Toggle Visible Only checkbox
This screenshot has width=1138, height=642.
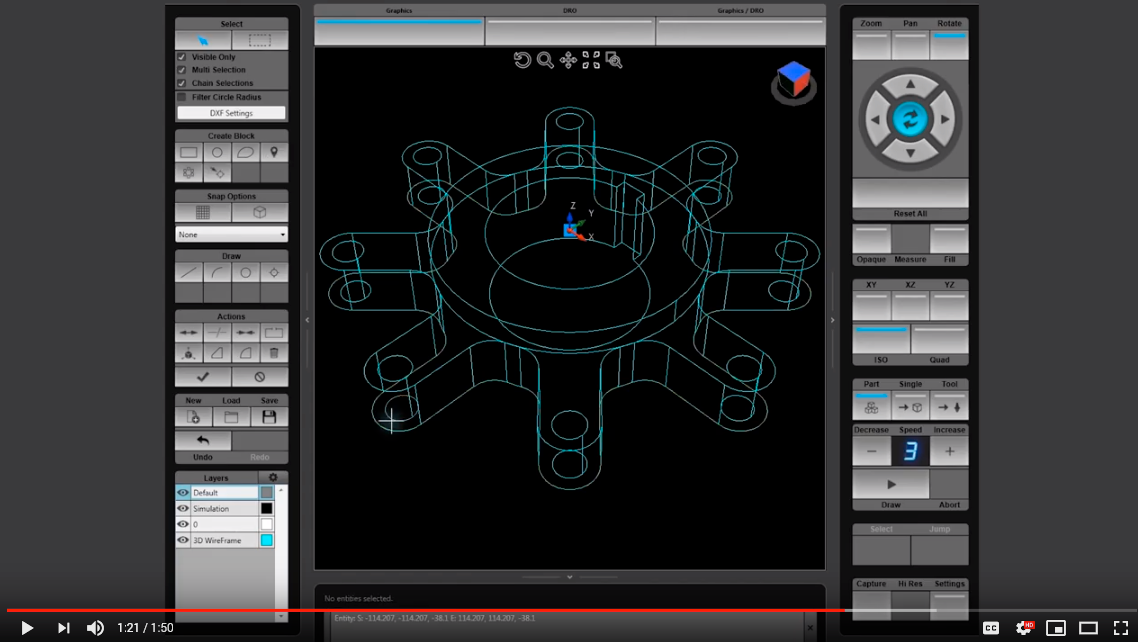181,57
